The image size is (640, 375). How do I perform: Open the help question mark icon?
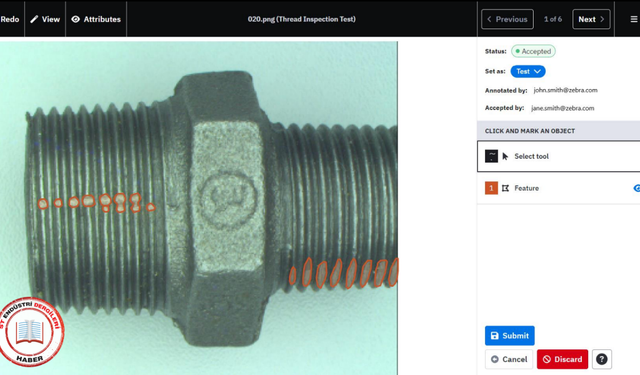(601, 359)
